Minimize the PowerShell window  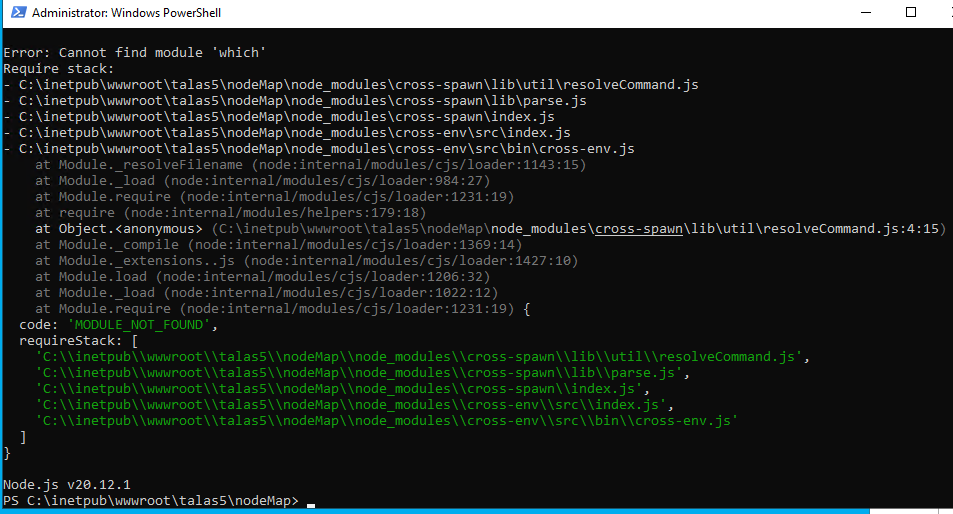point(865,13)
